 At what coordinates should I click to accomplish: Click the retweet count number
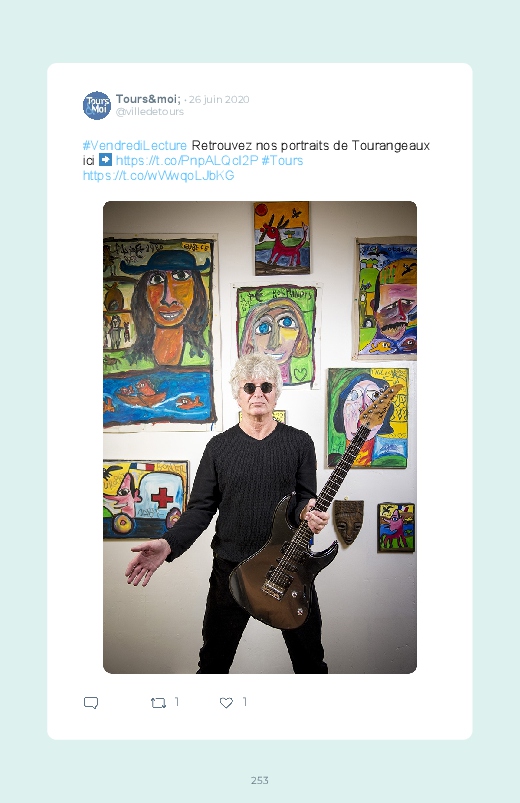tap(177, 702)
